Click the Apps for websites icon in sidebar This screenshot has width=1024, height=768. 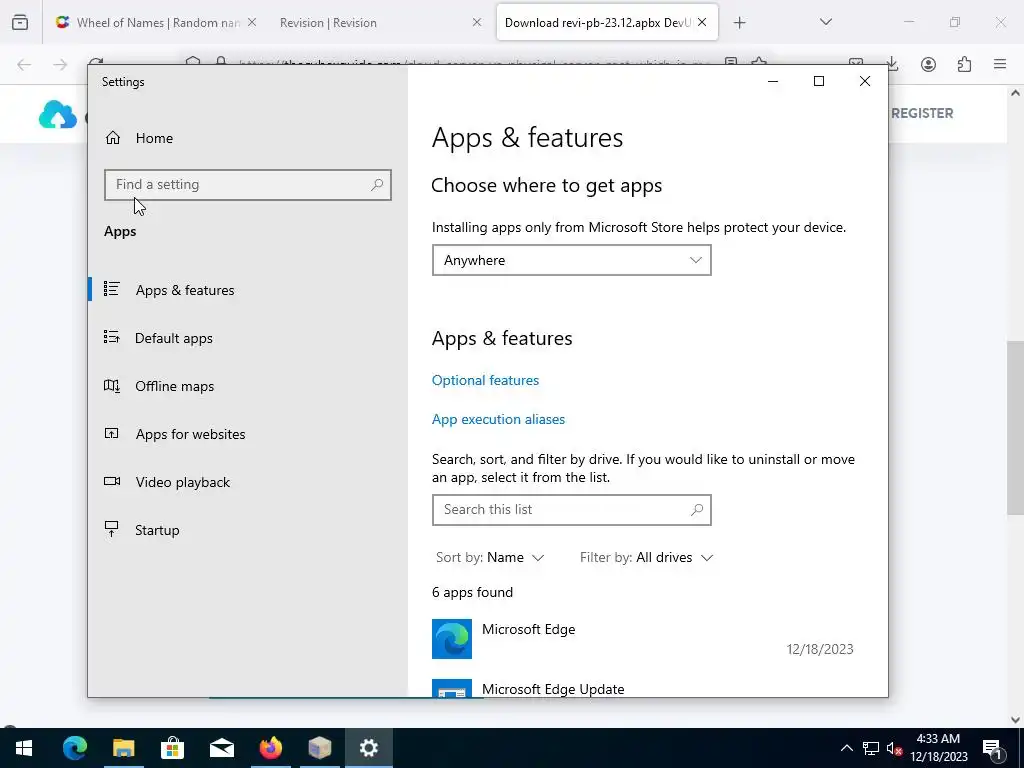[x=112, y=433]
